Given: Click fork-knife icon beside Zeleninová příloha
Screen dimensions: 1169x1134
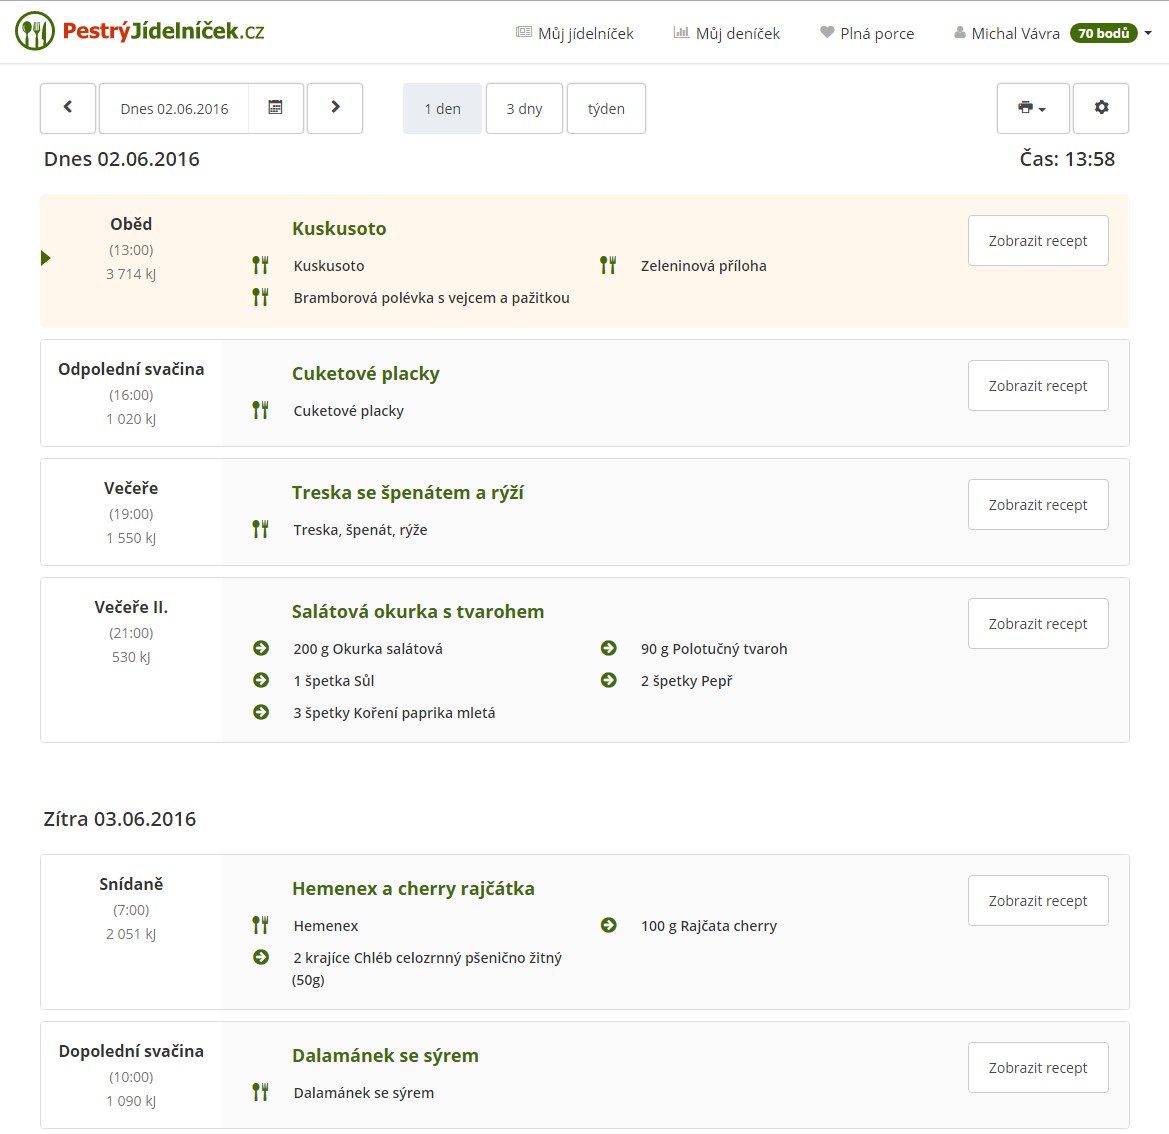Looking at the screenshot, I should (x=608, y=265).
